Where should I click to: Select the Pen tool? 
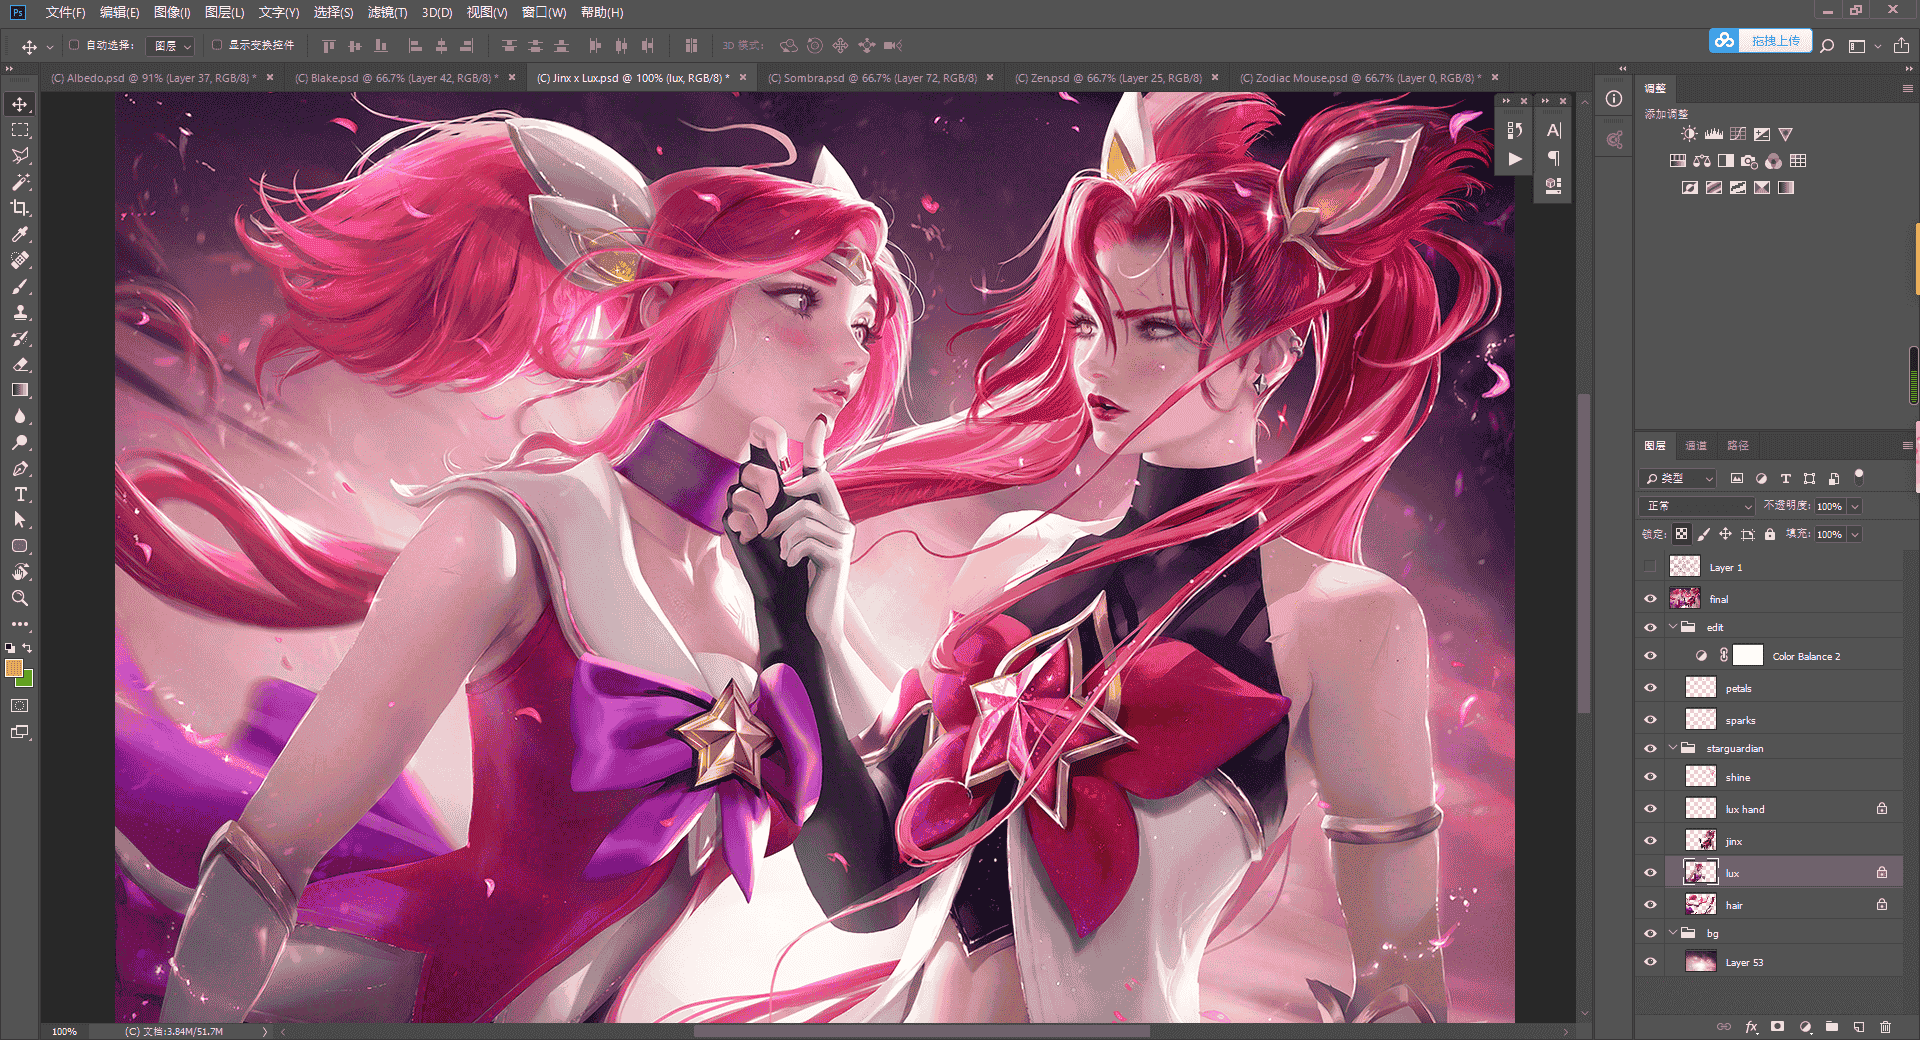(20, 468)
